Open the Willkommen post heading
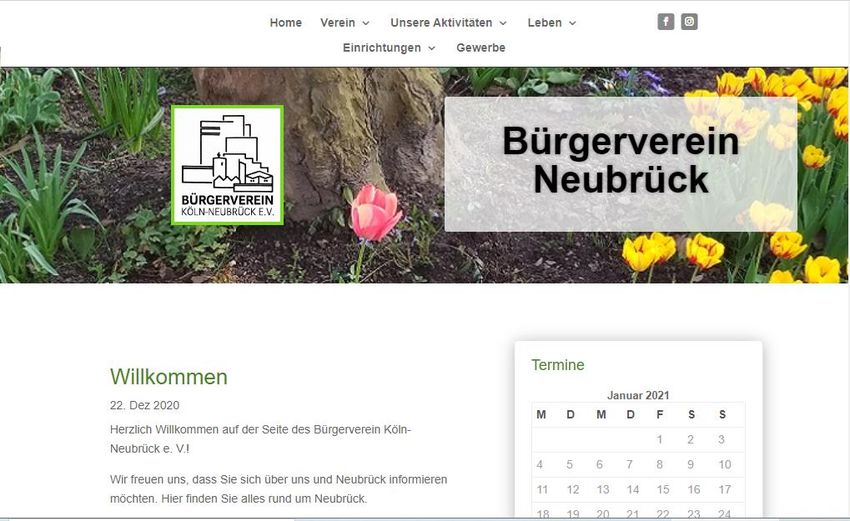850x521 pixels. pos(169,377)
